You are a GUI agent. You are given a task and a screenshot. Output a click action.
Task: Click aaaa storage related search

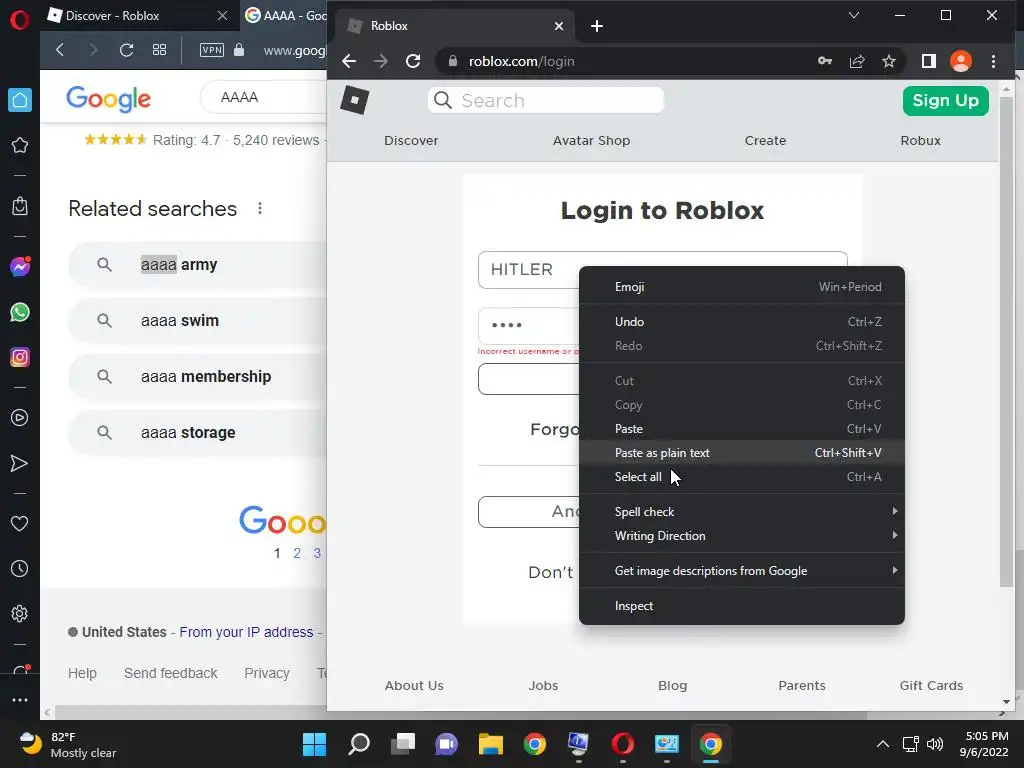tap(198, 433)
